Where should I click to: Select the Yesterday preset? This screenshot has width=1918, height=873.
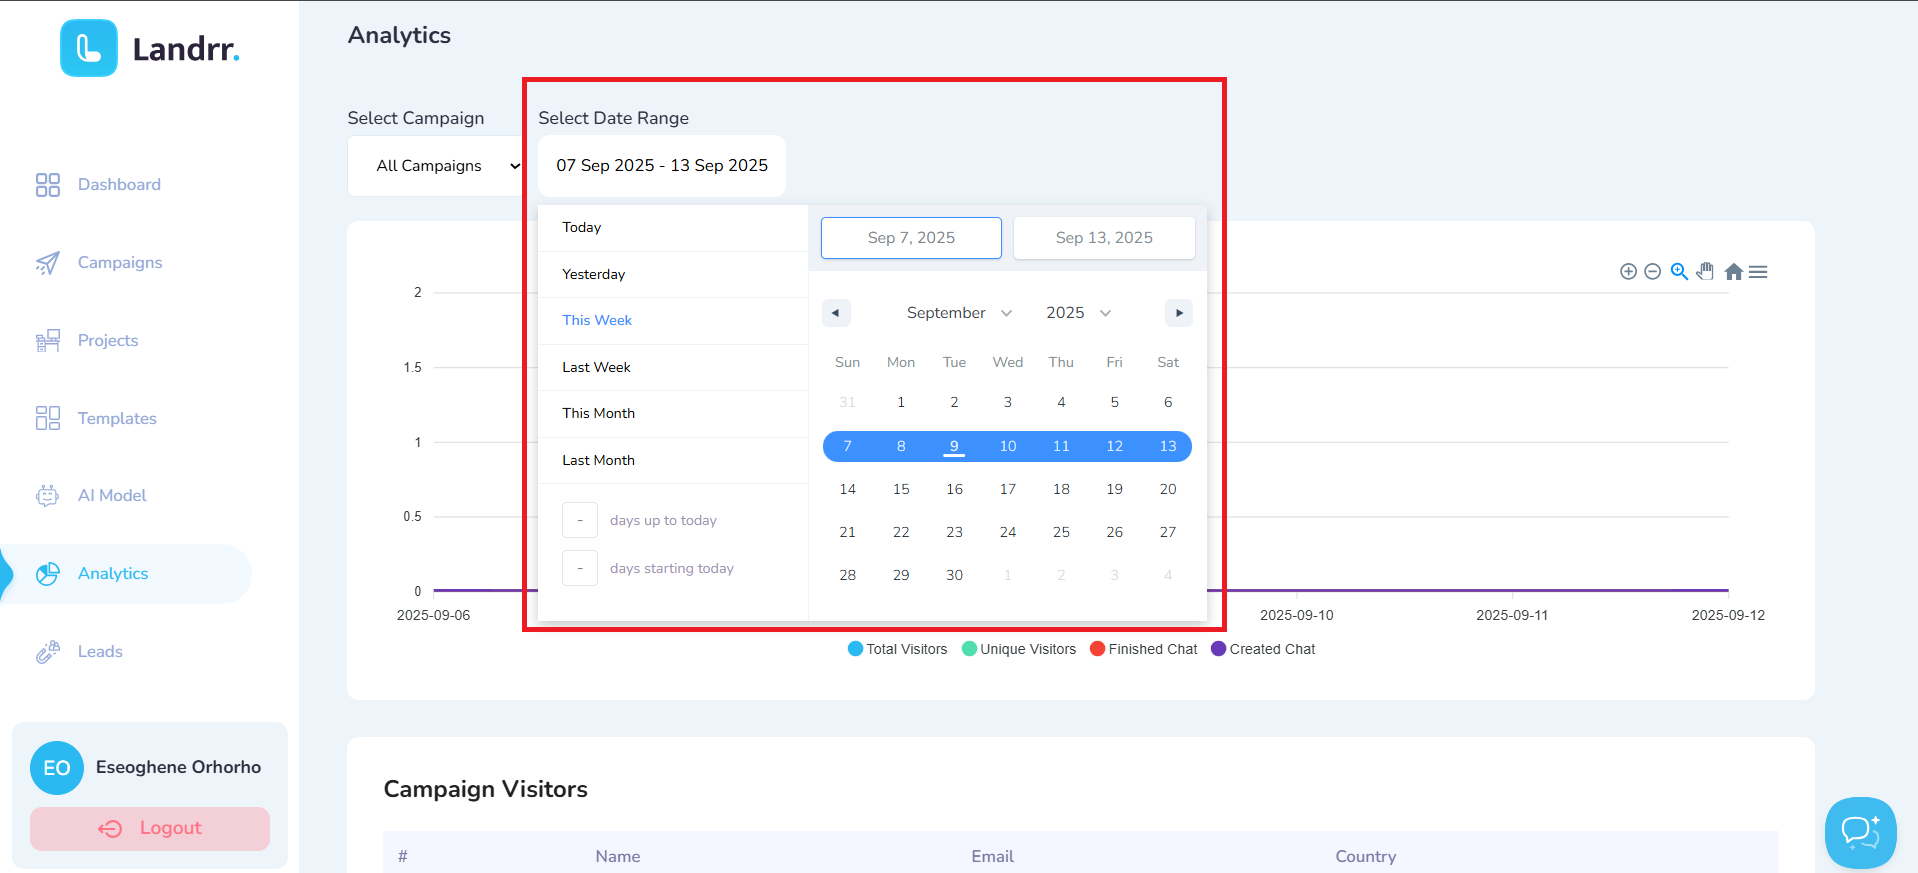pyautogui.click(x=673, y=274)
